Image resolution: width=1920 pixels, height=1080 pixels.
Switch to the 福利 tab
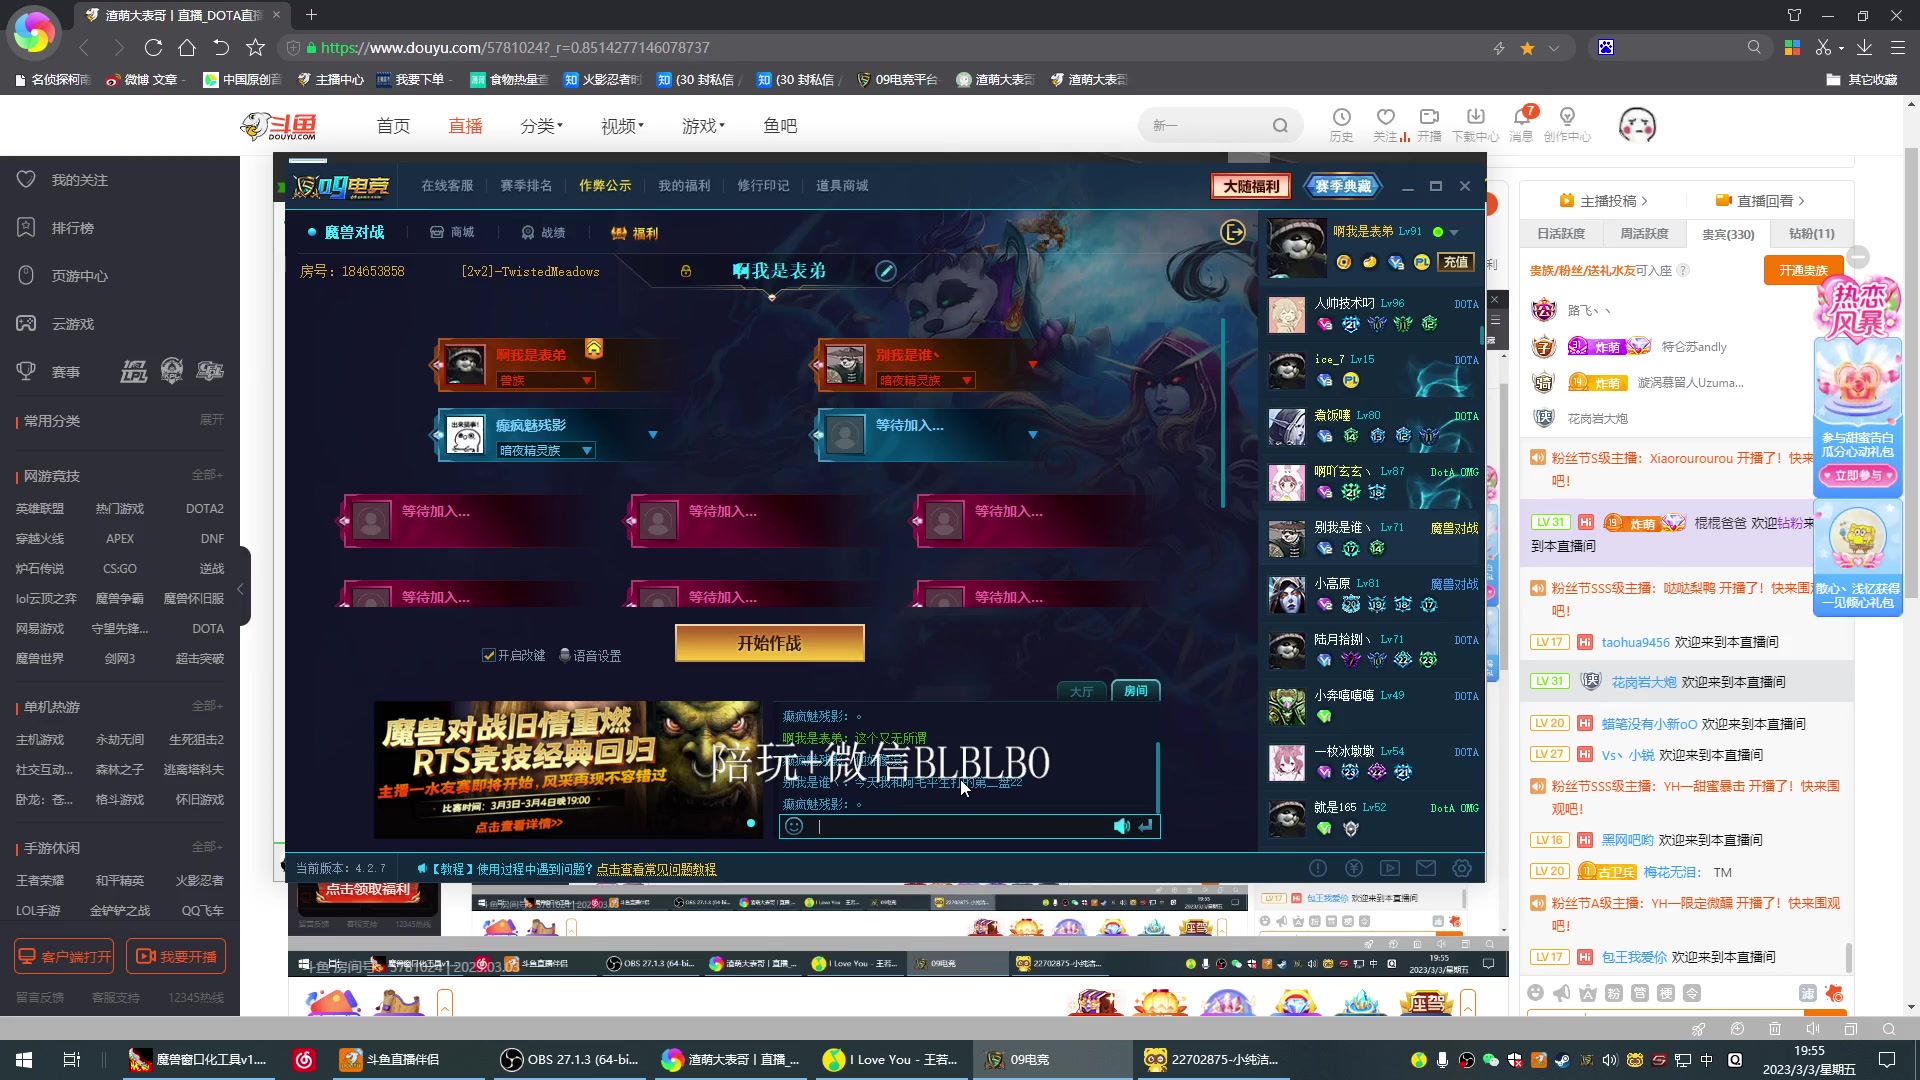634,232
